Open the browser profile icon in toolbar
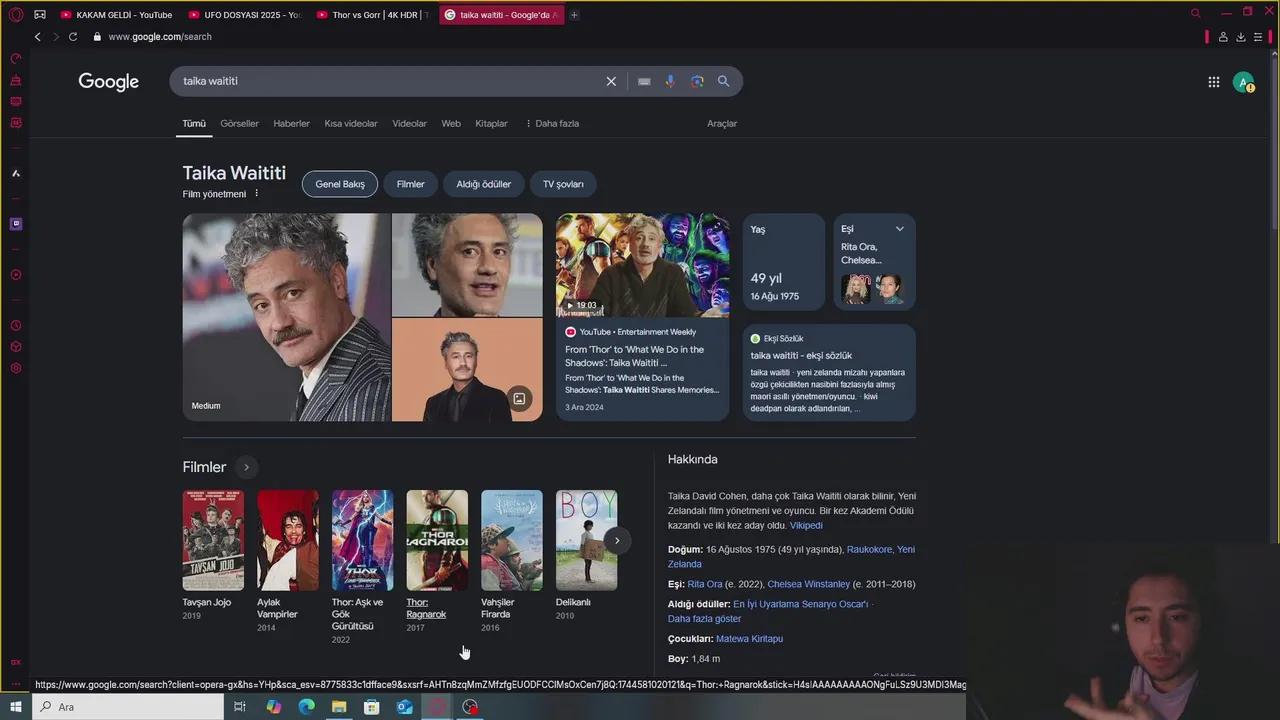 tap(1223, 37)
